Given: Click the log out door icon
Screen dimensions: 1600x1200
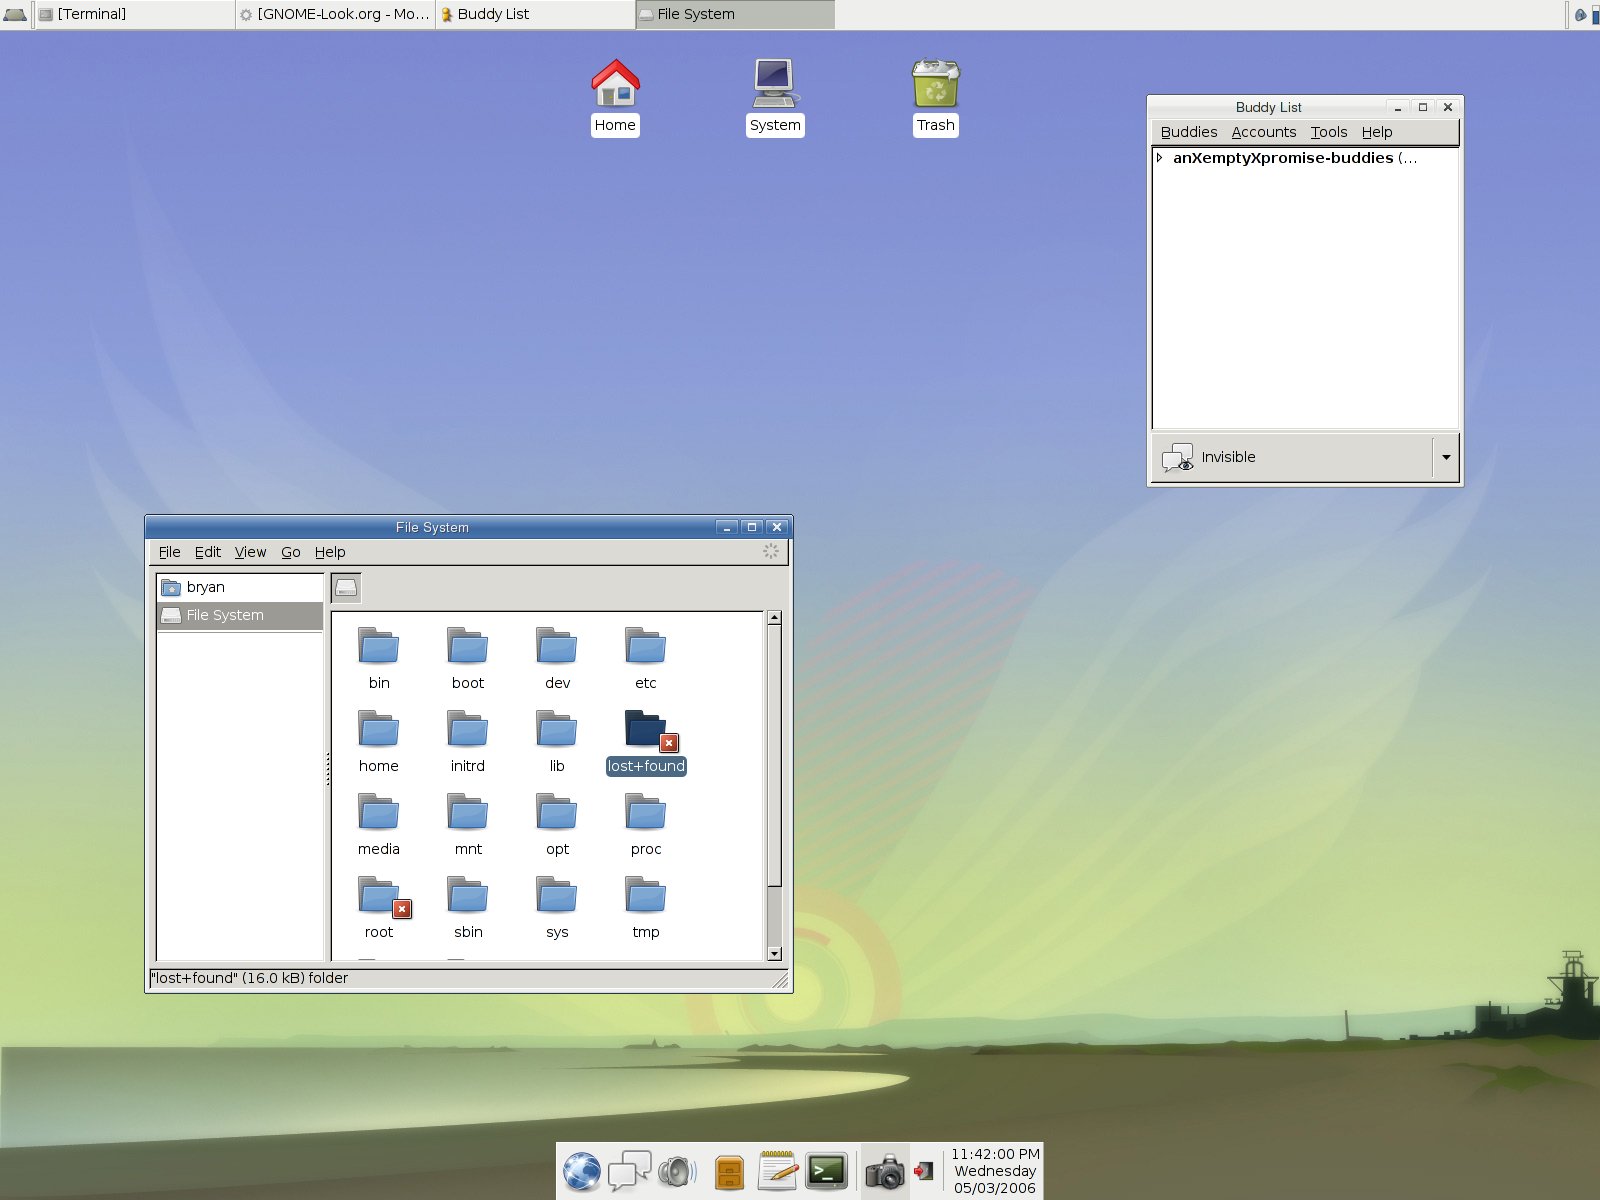Looking at the screenshot, I should tap(924, 1170).
